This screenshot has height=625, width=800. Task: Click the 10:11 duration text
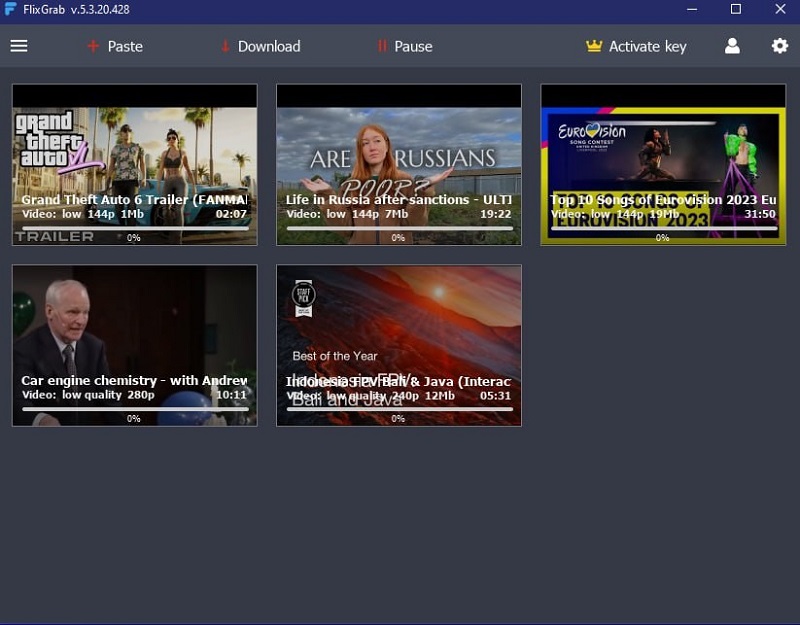coord(231,395)
